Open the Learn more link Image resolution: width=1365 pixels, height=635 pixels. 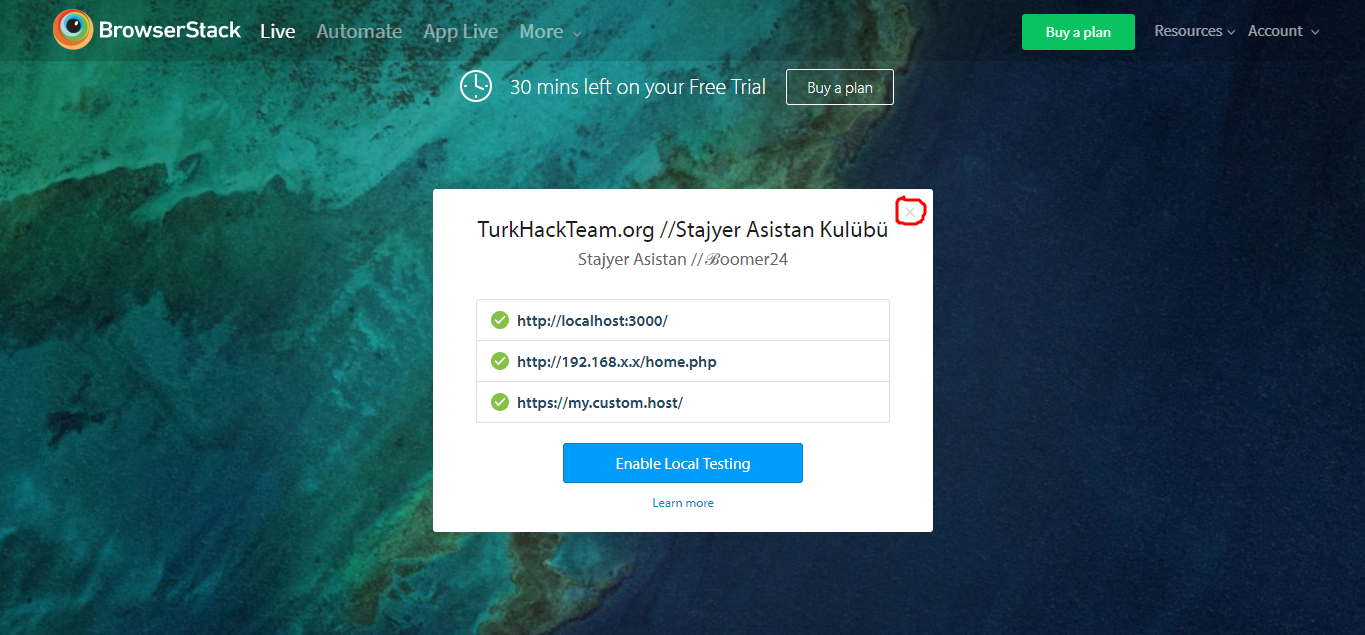point(683,503)
